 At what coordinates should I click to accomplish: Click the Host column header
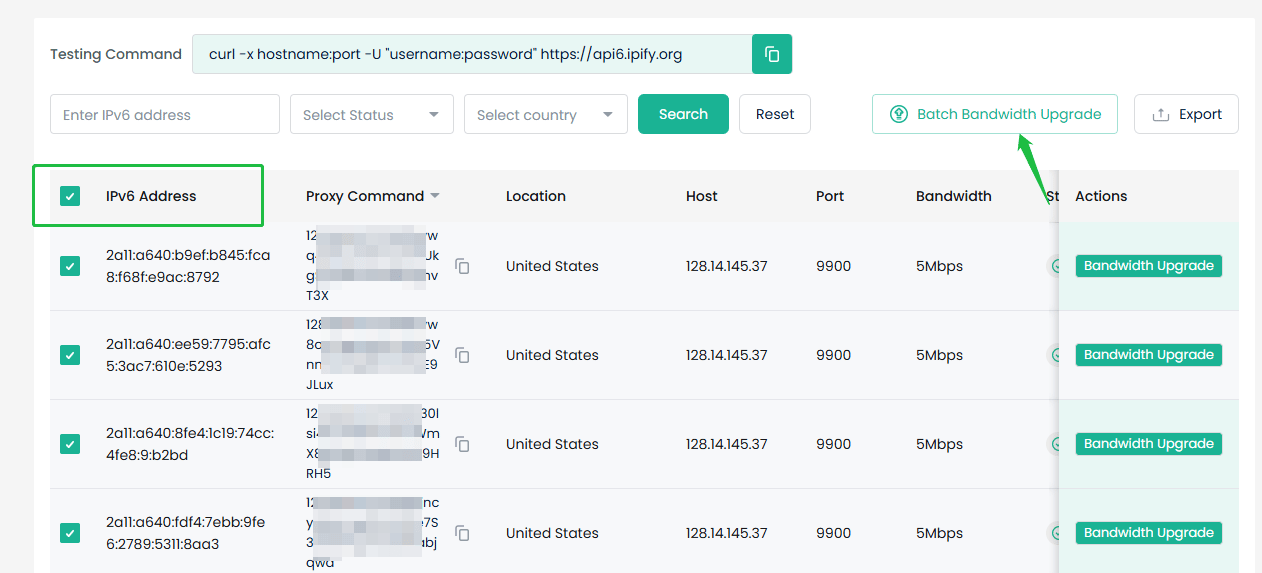[x=702, y=196]
